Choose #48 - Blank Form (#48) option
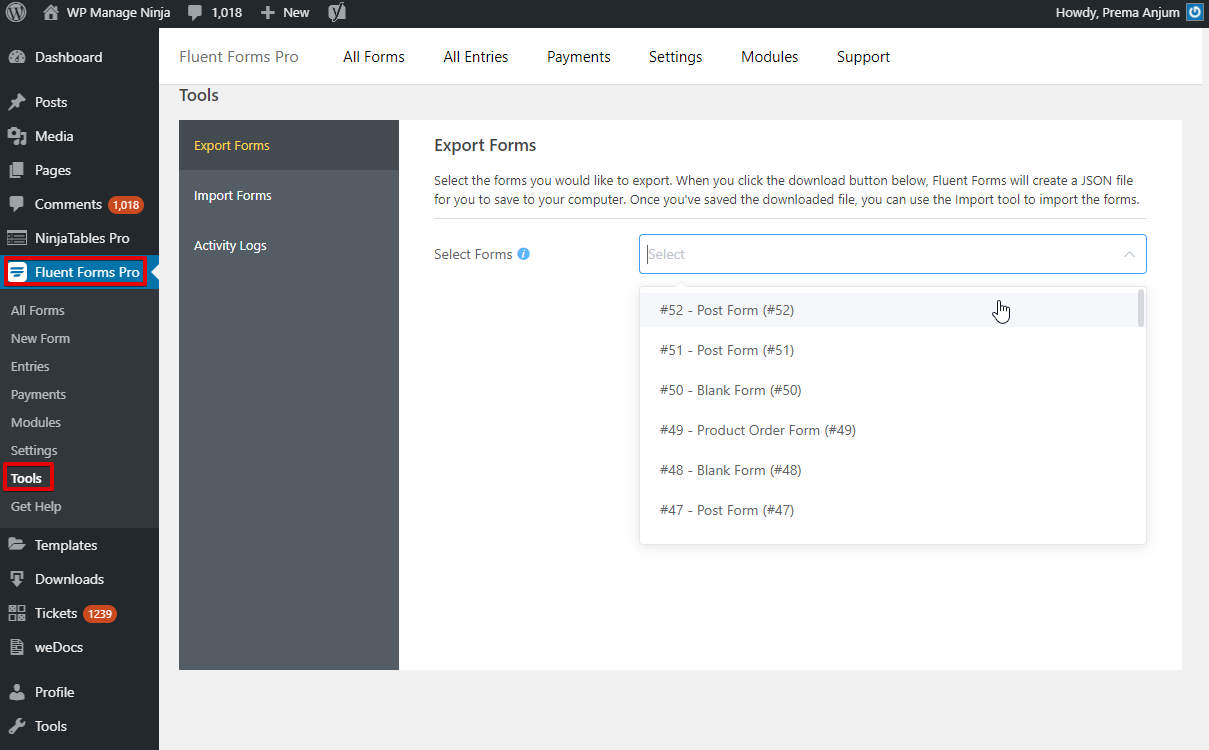Screen dimensions: 1209x750 pyautogui.click(x=890, y=470)
